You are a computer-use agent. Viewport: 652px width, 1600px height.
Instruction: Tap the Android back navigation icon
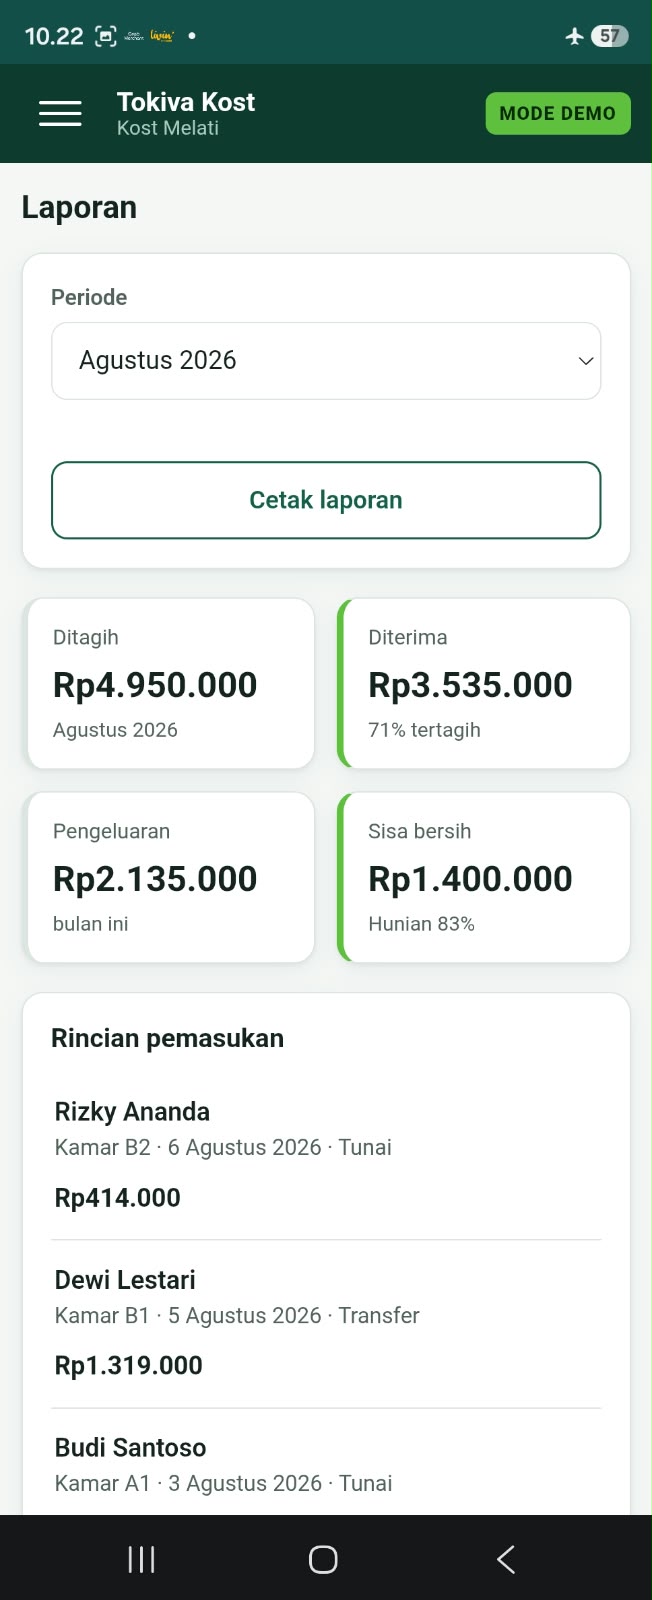pos(506,1559)
